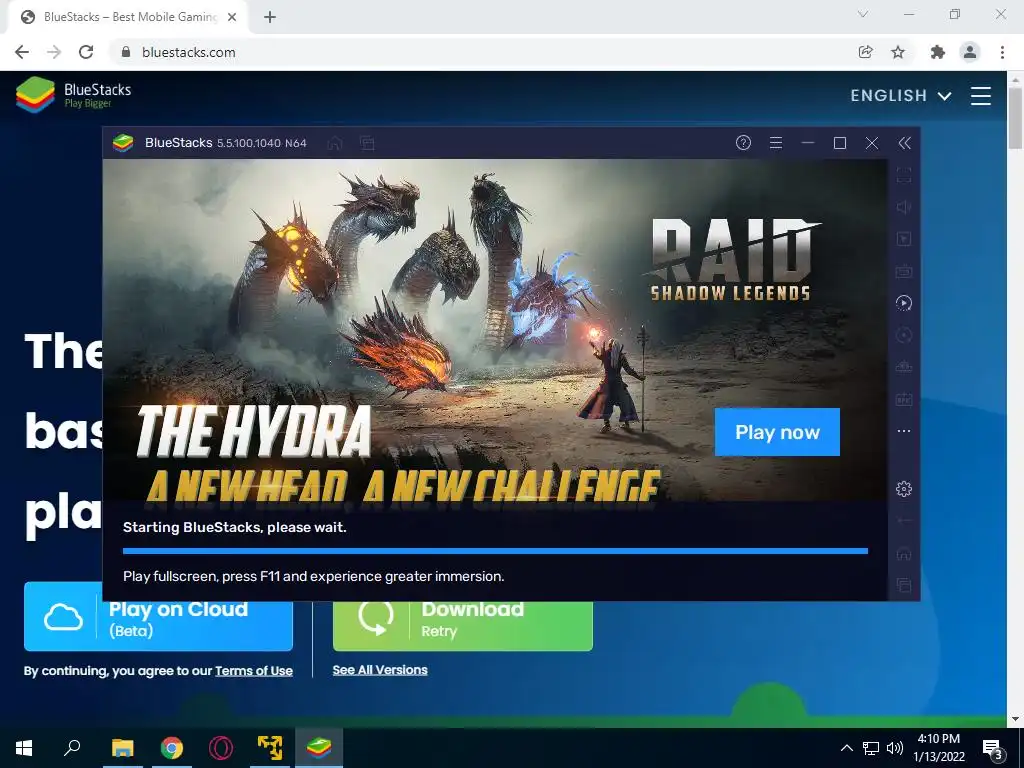Screen dimensions: 1024x768
Task: Click the Android home icon in sidebar
Action: coord(904,553)
